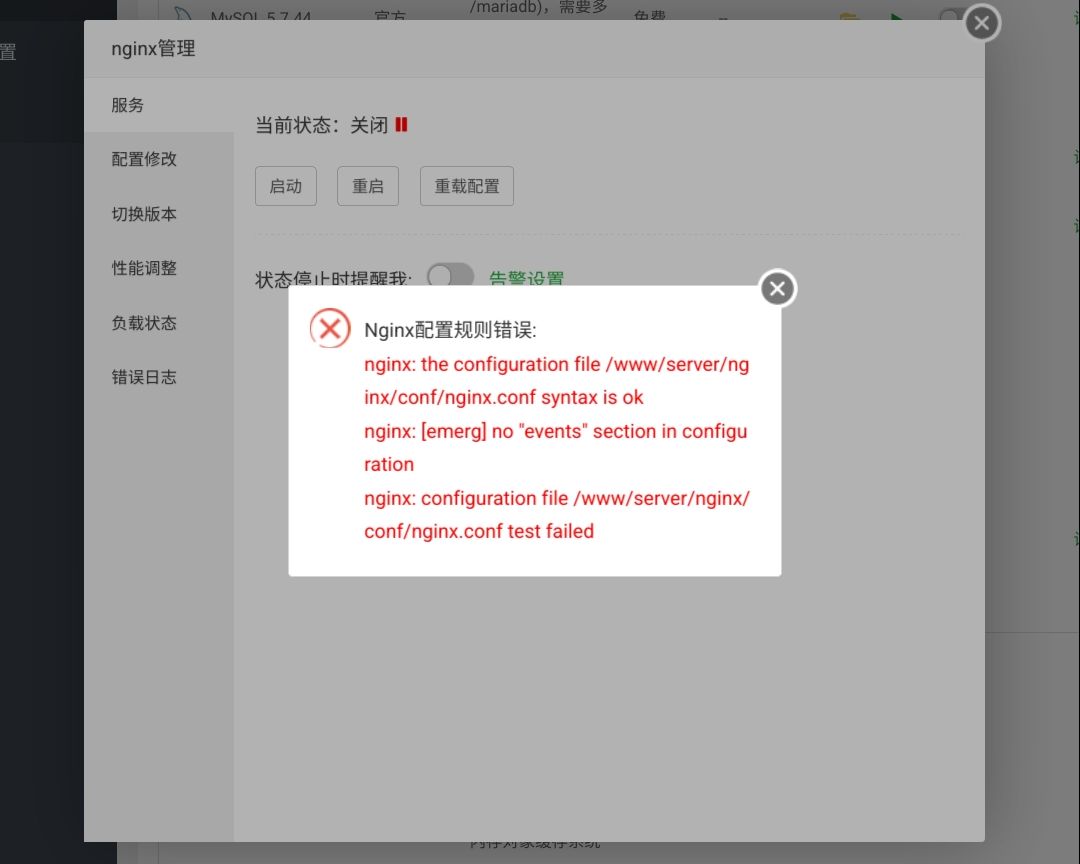The width and height of the screenshot is (1080, 864).
Task: Open the 告警设置 link
Action: point(527,278)
